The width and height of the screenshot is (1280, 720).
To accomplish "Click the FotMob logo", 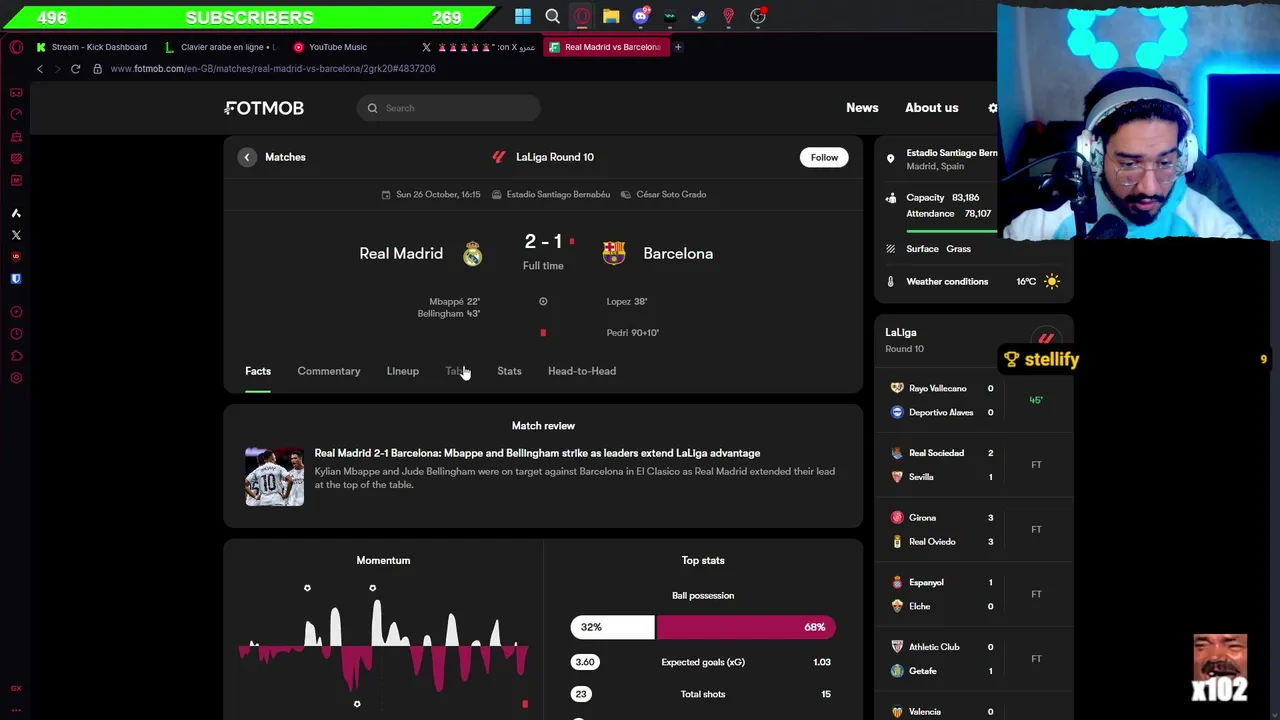I will pyautogui.click(x=264, y=108).
